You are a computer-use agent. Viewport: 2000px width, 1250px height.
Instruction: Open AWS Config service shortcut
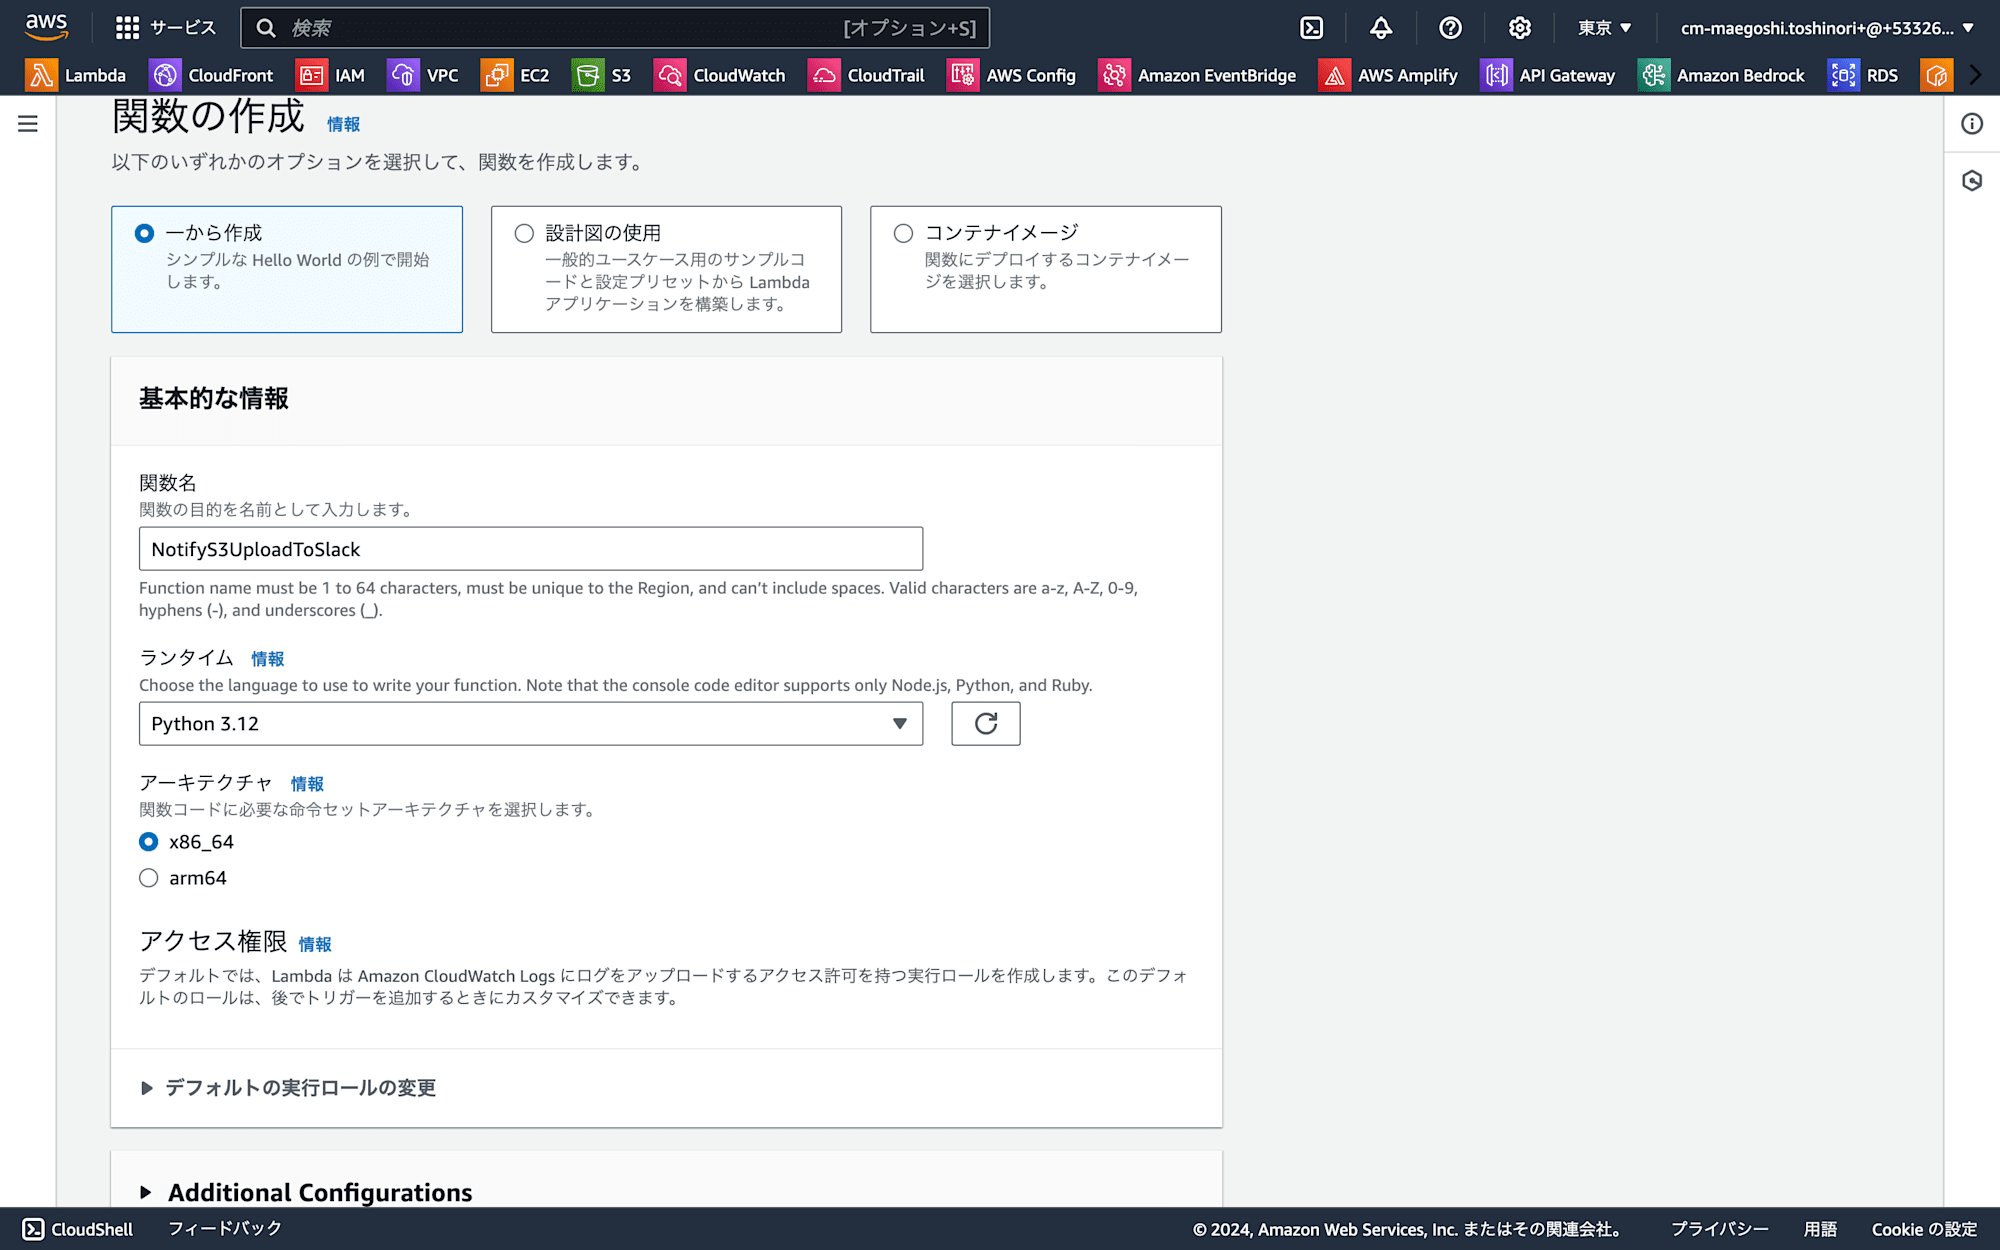coord(1011,75)
